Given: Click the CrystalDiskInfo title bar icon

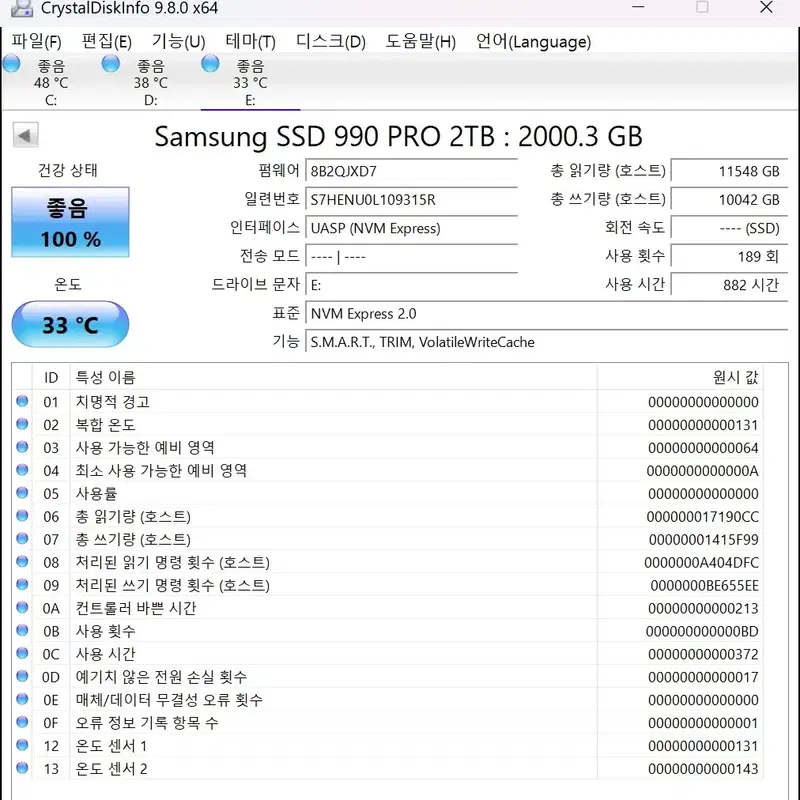Looking at the screenshot, I should click(x=21, y=7).
